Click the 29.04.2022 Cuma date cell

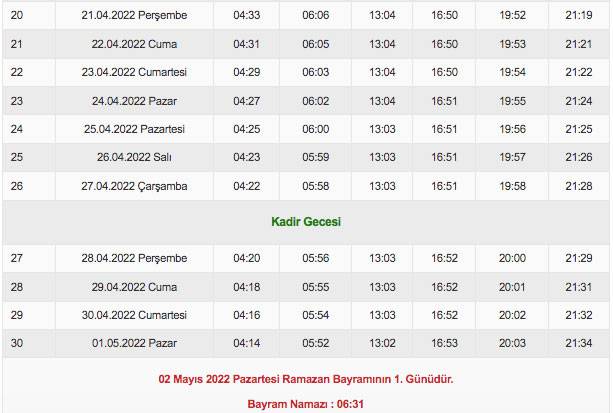pyautogui.click(x=134, y=286)
